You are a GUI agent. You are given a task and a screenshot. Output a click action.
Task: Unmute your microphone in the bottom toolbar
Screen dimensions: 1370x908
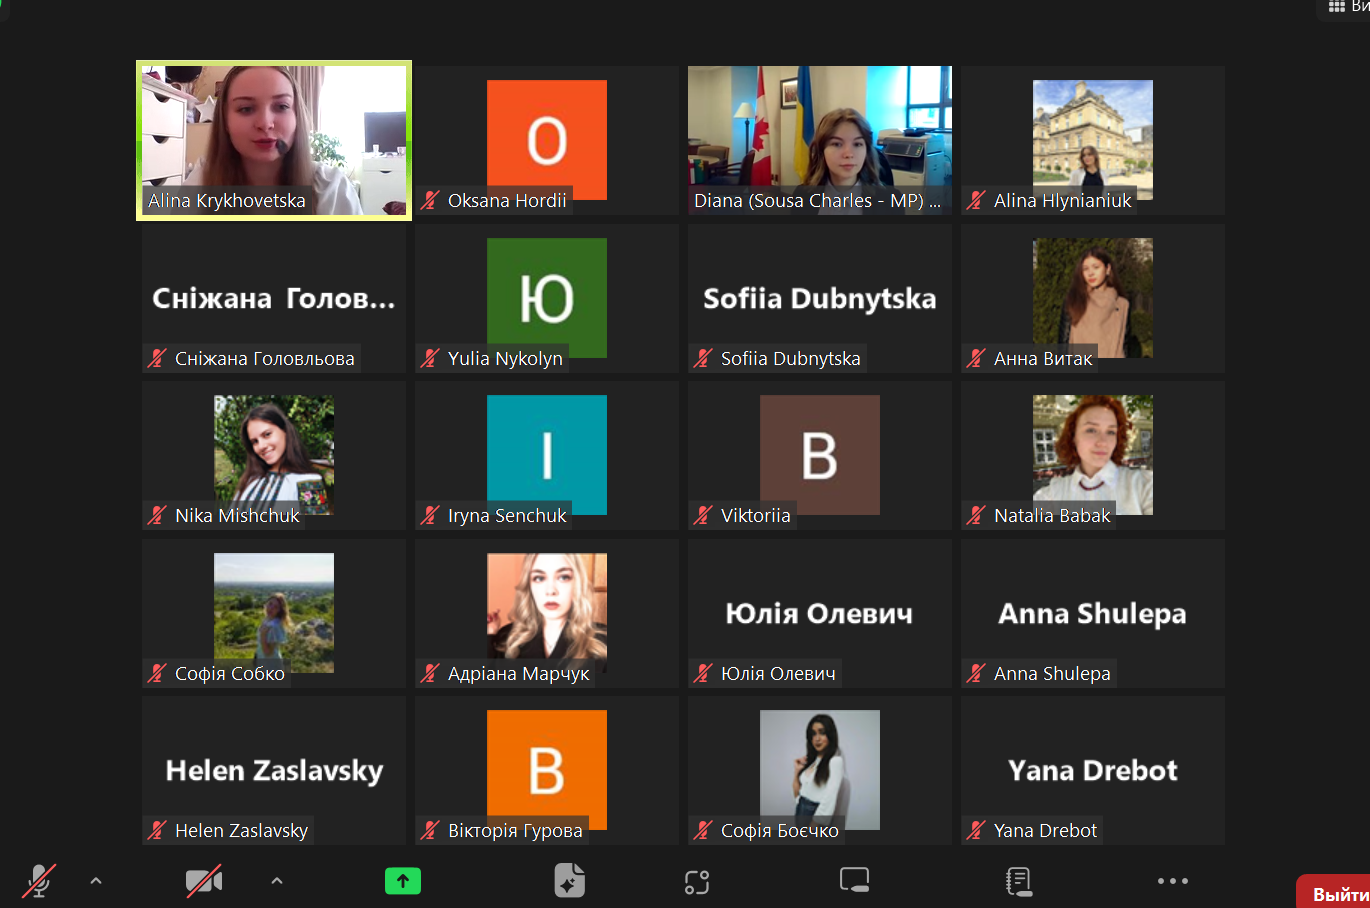click(39, 881)
